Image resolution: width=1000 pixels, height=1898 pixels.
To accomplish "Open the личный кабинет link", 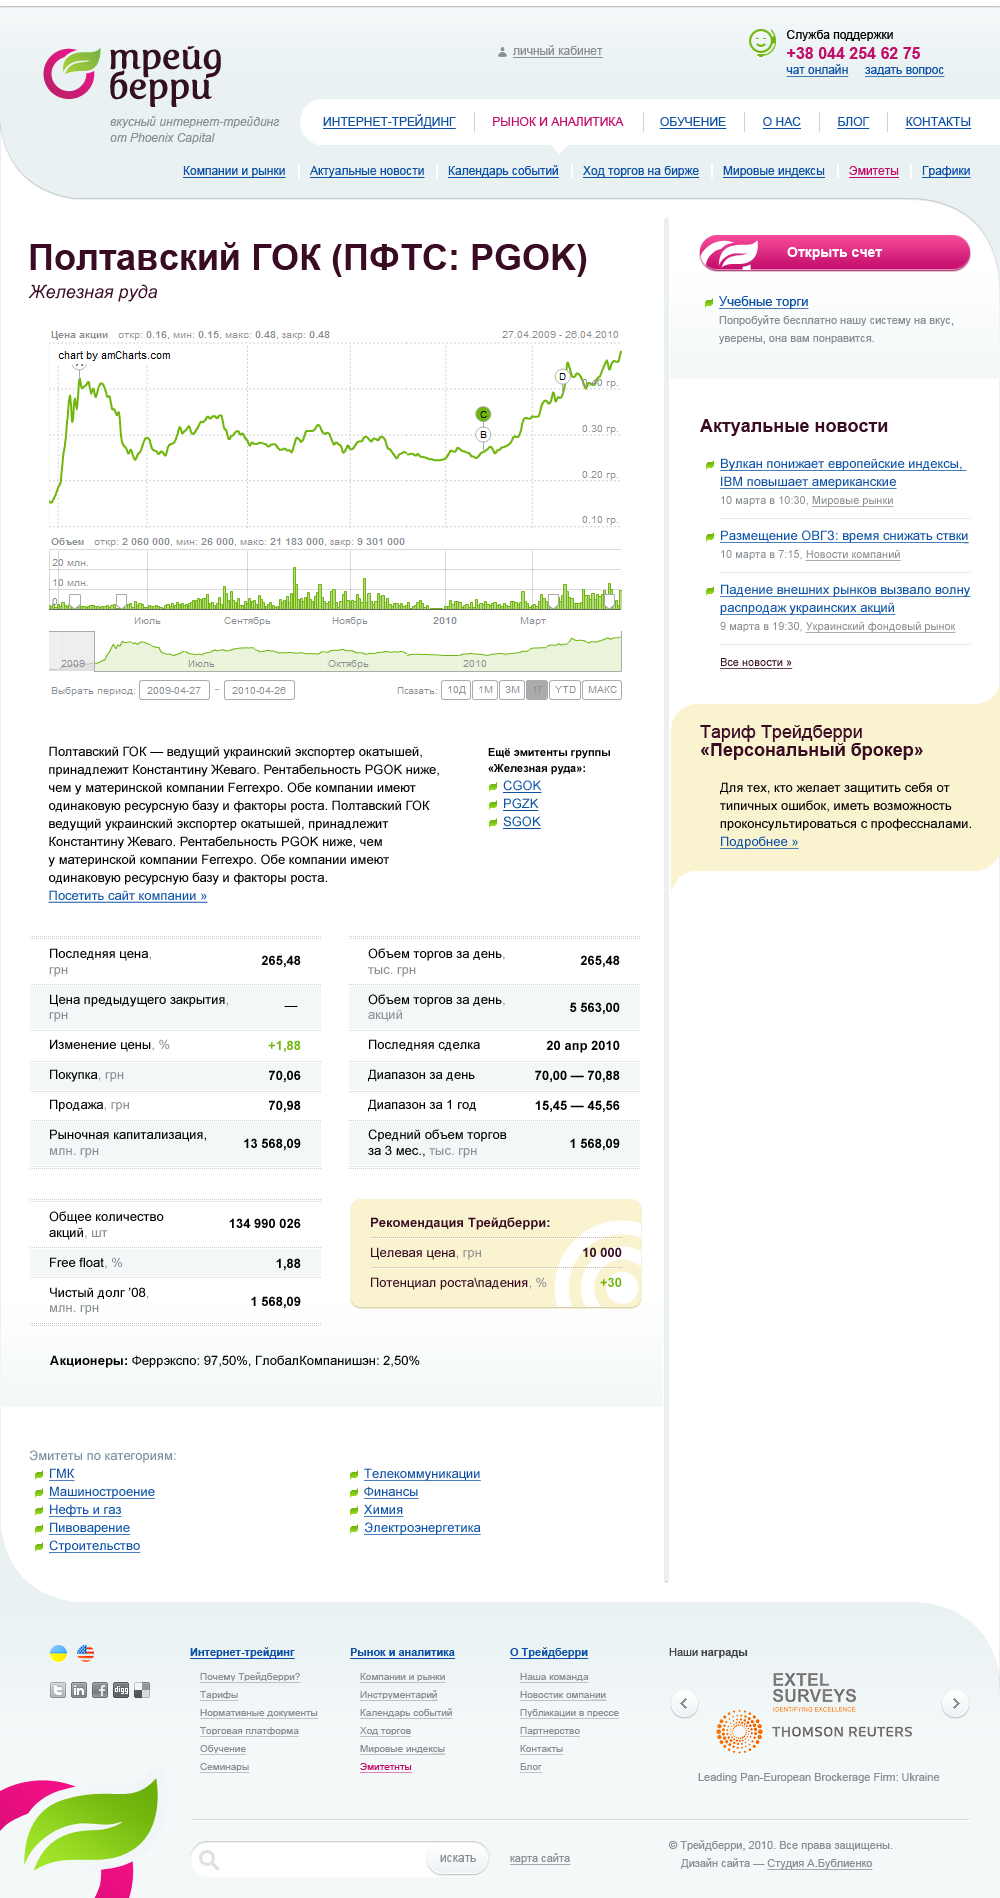I will tap(558, 51).
